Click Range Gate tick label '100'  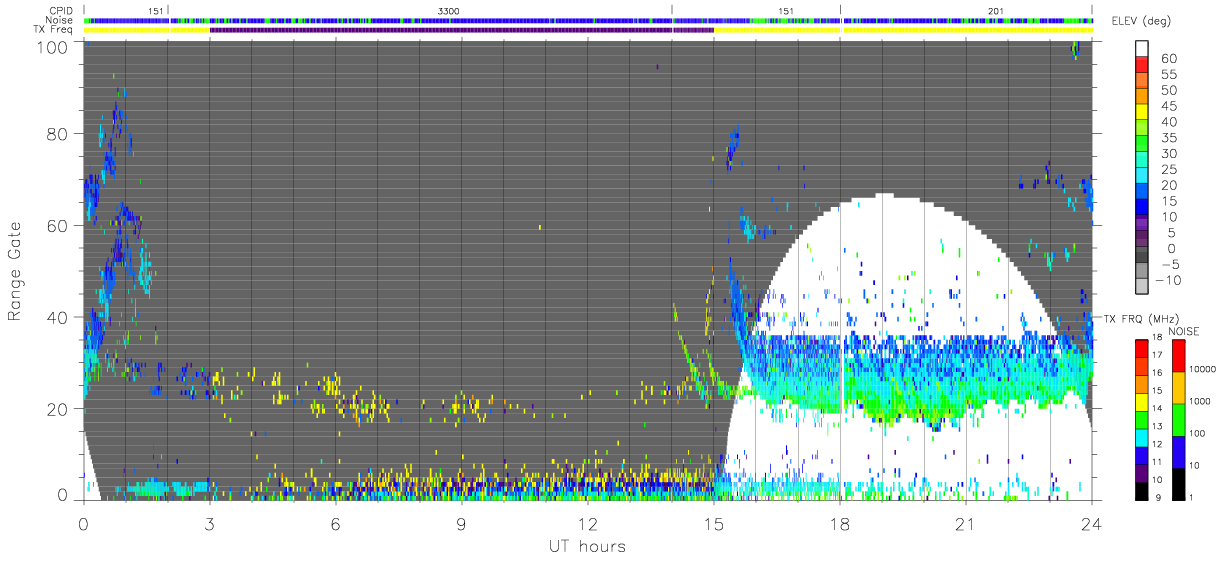pyautogui.click(x=53, y=47)
